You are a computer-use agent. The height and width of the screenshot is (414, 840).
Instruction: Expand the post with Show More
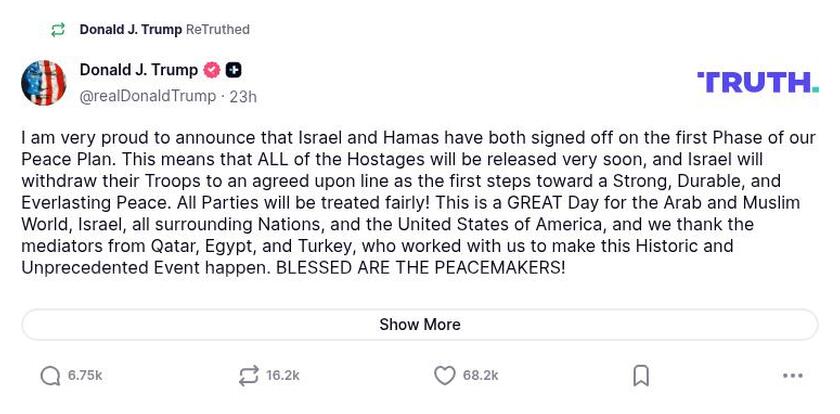[x=420, y=325]
